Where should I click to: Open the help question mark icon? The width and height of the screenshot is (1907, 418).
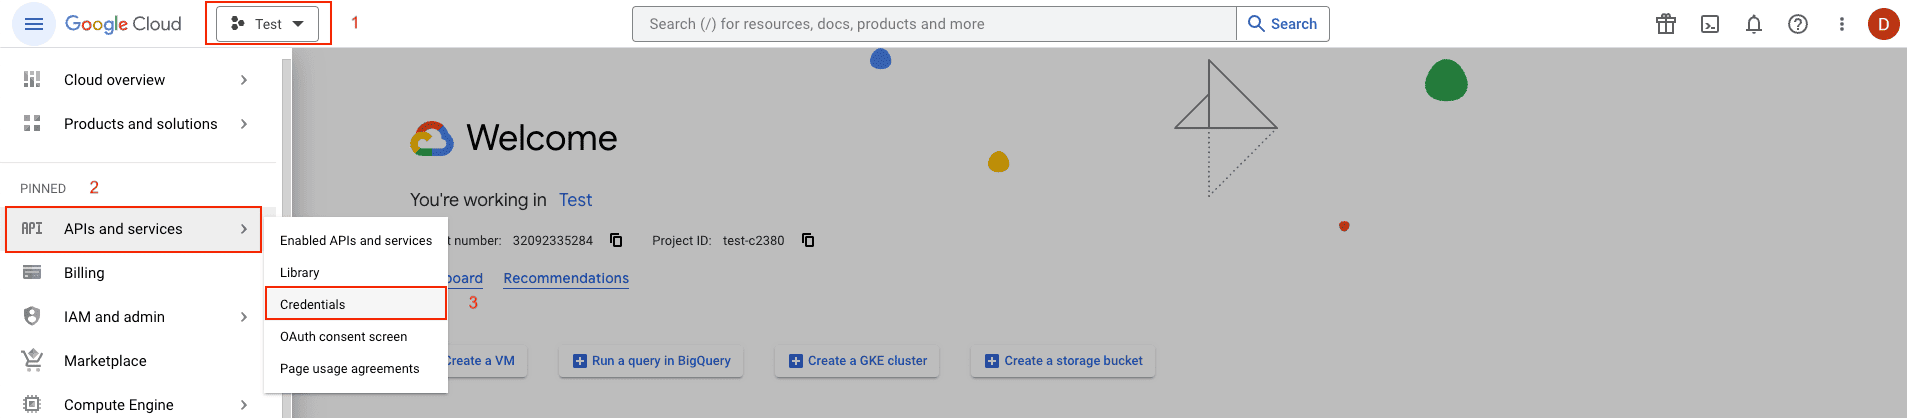1798,24
